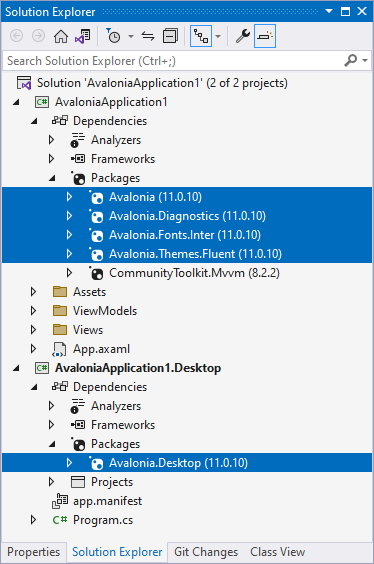
Task: Click the Forward navigation arrow
Action: (x=38, y=36)
